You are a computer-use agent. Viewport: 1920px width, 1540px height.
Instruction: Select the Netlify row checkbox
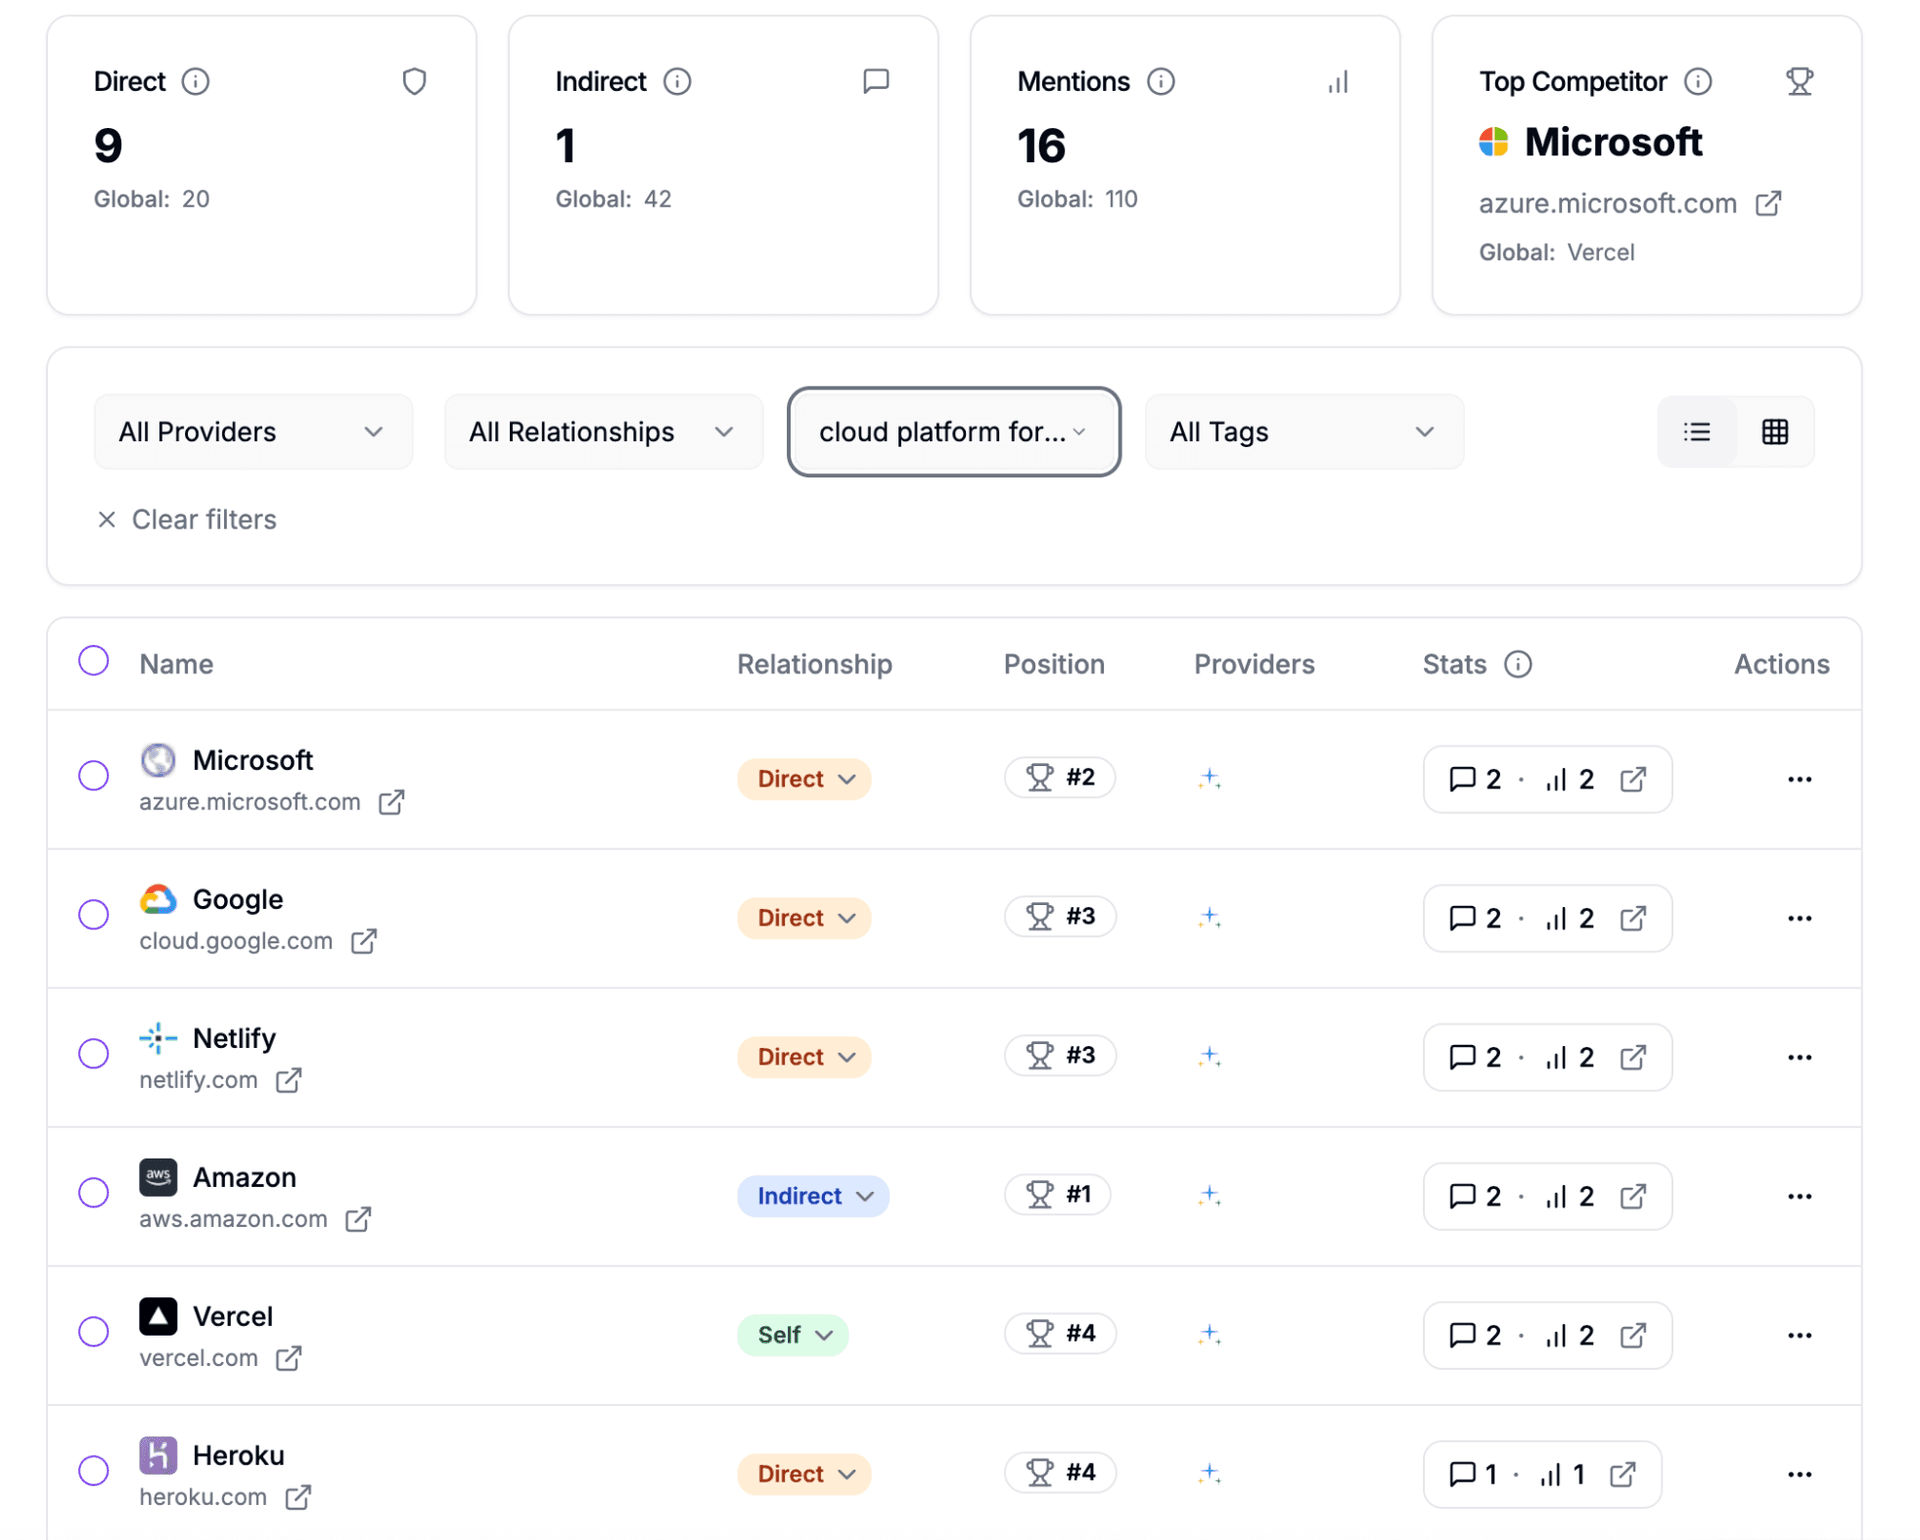coord(94,1053)
